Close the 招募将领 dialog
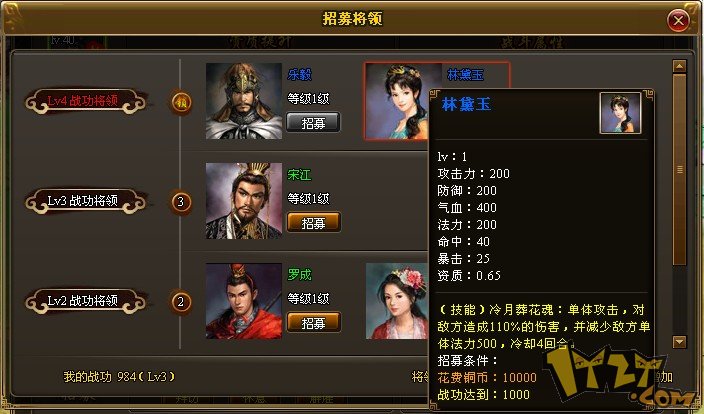Screen dimensions: 704x414 (x=678, y=20)
